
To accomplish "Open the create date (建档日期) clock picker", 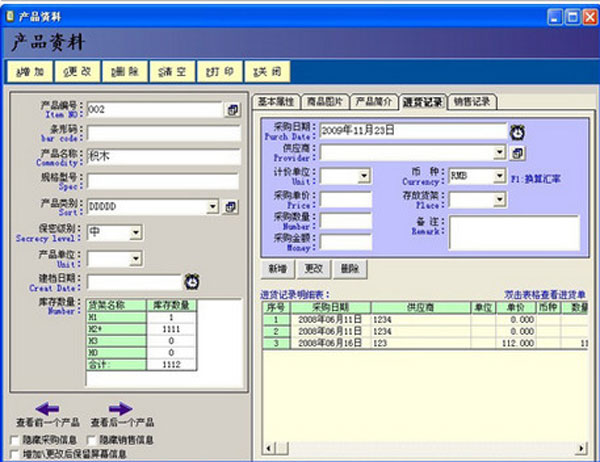I will coord(191,282).
